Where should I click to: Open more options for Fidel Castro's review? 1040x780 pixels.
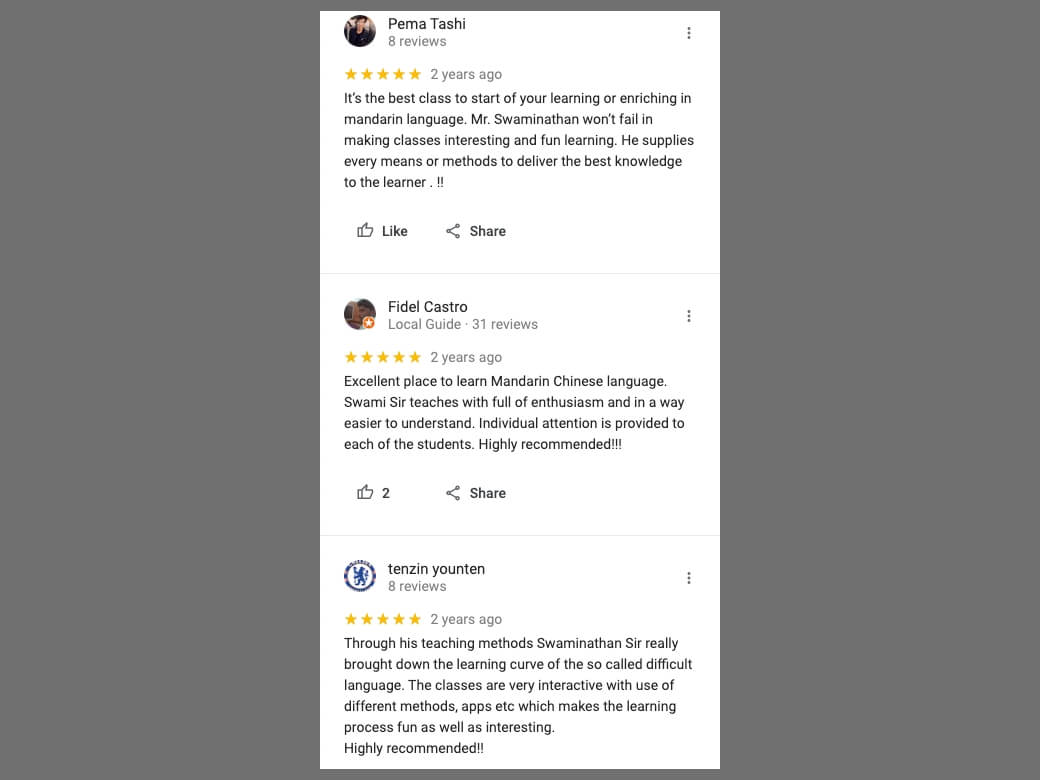(x=689, y=316)
